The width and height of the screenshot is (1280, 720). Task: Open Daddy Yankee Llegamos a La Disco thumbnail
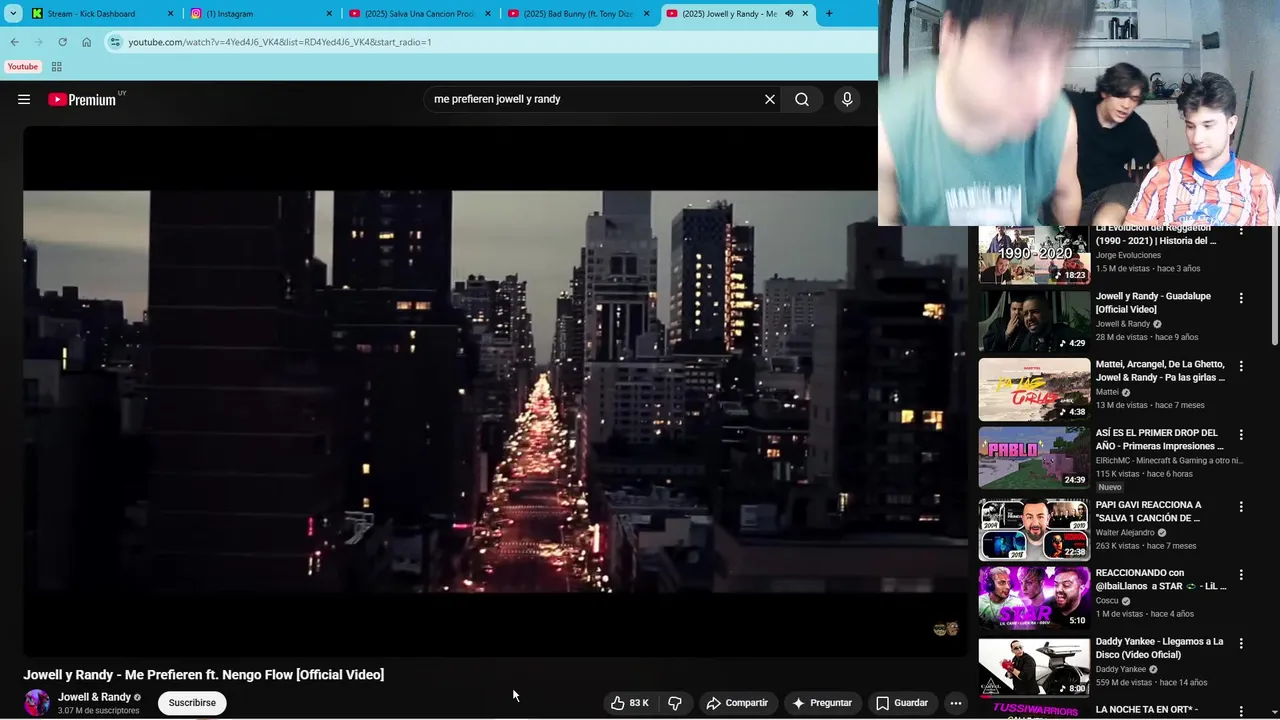tap(1034, 666)
